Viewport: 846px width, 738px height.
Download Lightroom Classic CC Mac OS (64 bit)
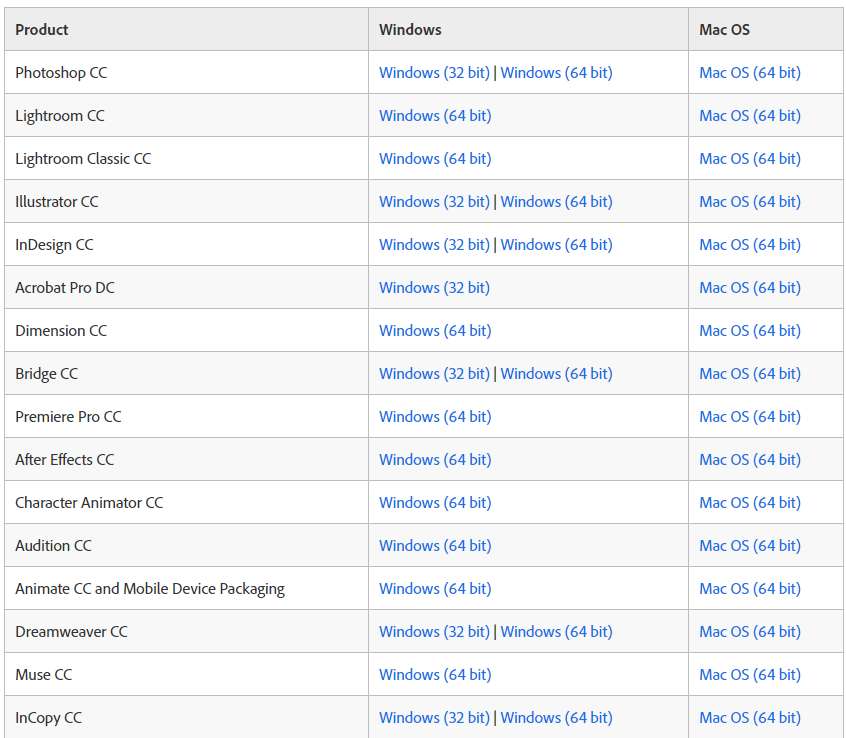click(750, 159)
